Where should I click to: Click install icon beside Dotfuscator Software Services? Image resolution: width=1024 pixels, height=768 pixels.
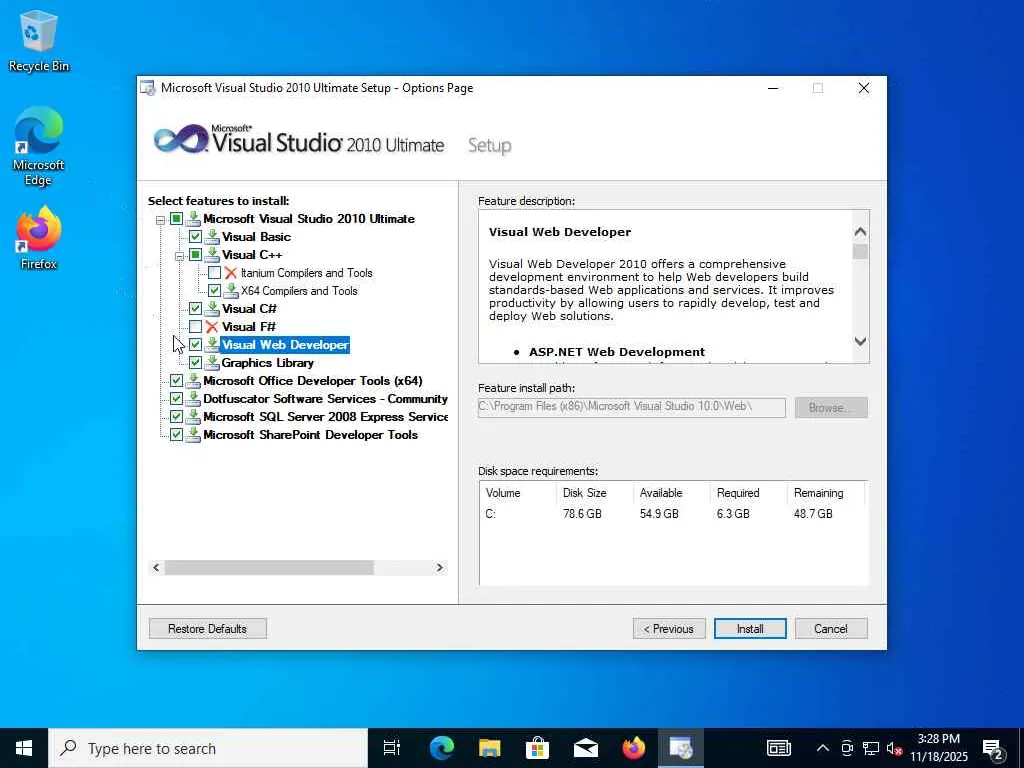click(x=193, y=398)
